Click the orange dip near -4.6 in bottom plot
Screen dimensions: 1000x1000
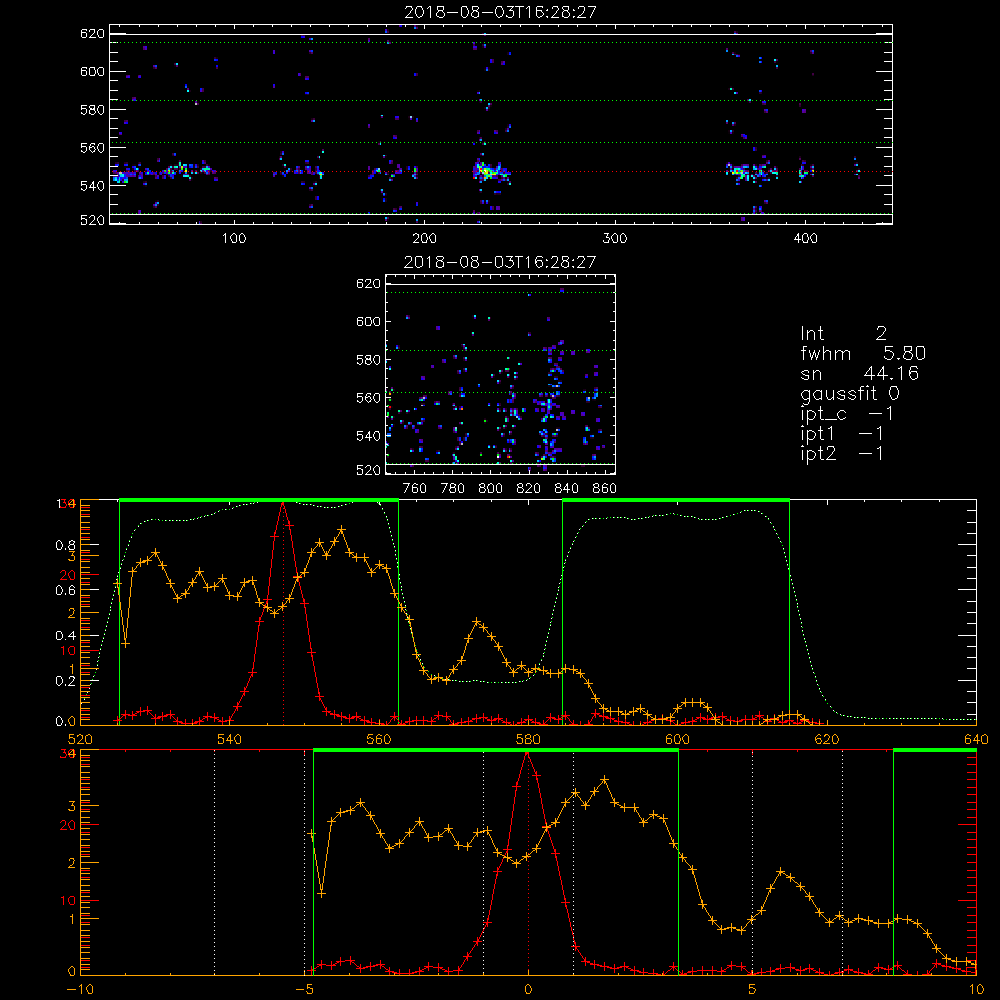click(321, 893)
